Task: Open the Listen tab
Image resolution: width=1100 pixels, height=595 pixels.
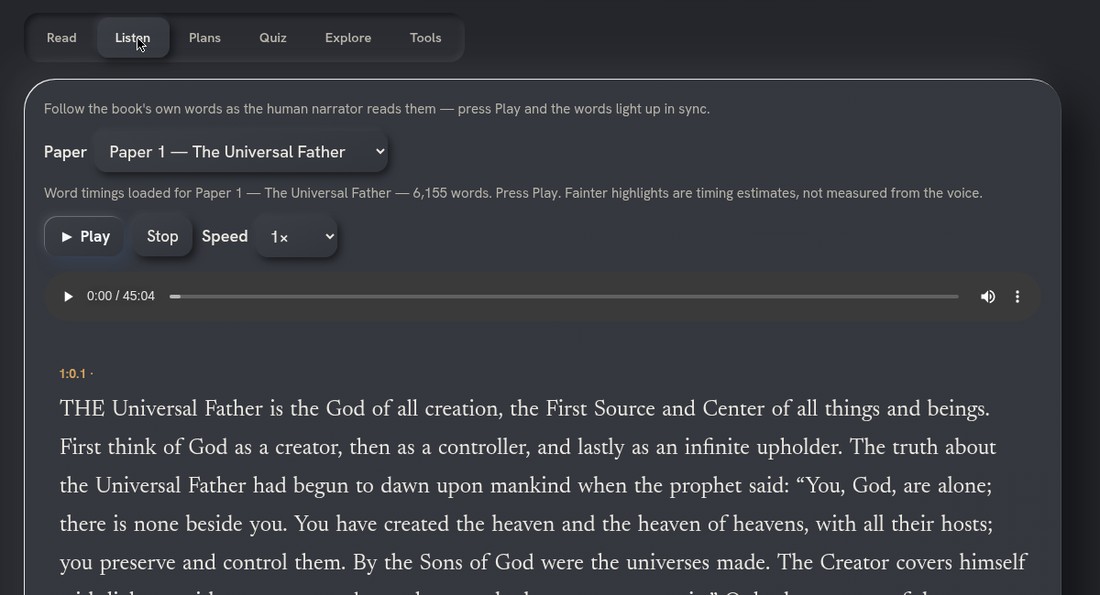Action: [x=133, y=38]
